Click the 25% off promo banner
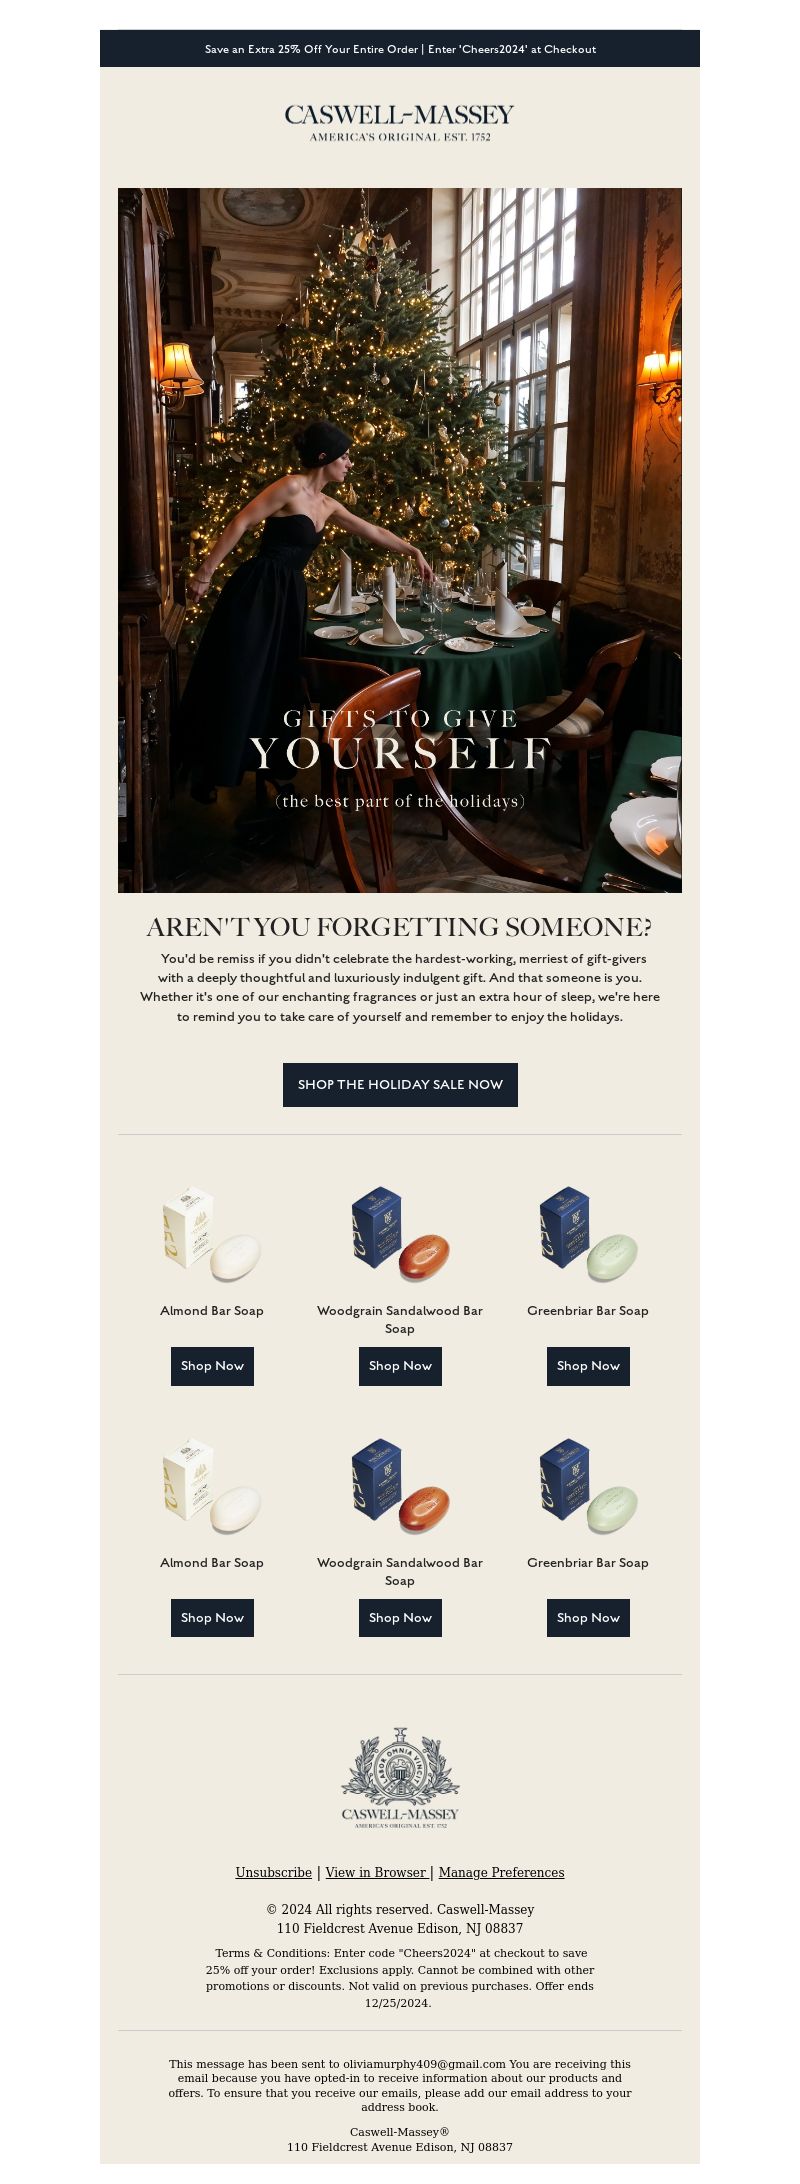Screen dimensions: 800x2184 [x=400, y=49]
